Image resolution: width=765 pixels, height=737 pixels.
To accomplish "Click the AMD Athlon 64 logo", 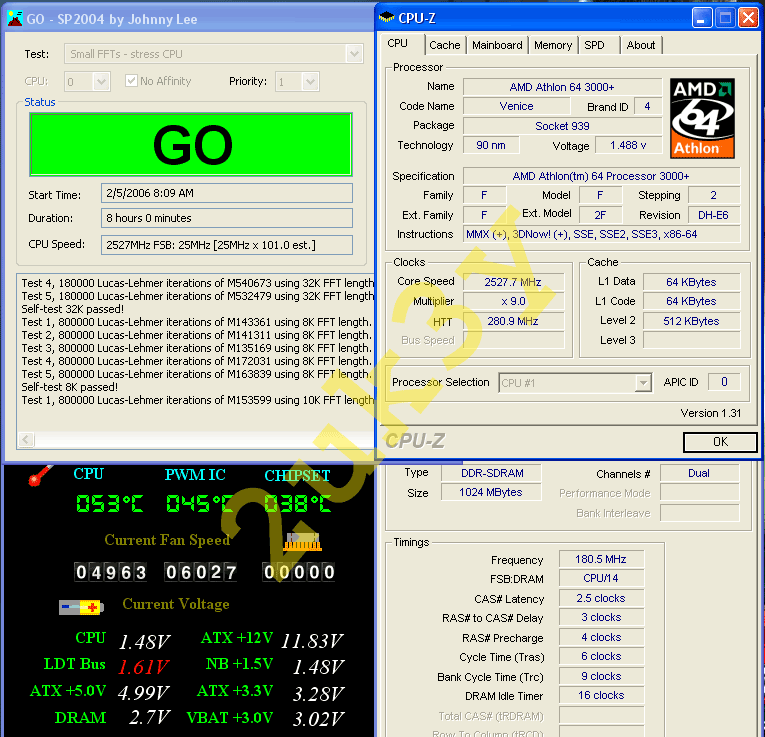I will click(x=702, y=117).
